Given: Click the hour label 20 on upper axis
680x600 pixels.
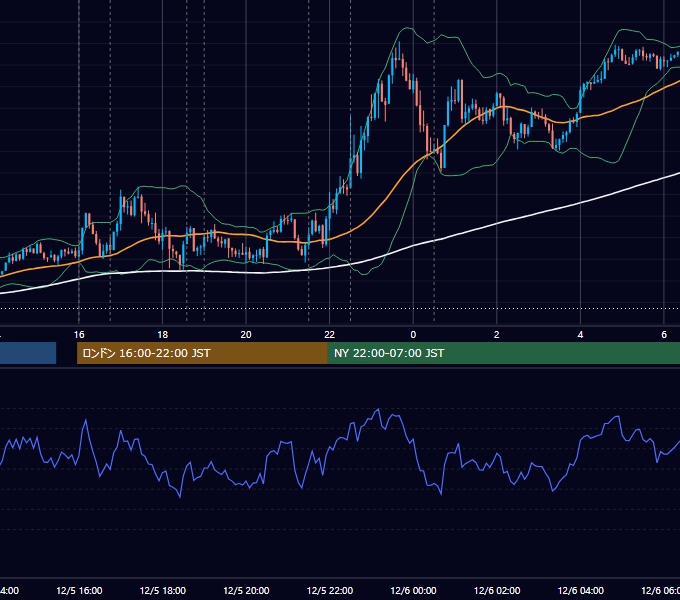Looking at the screenshot, I should click(246, 335).
